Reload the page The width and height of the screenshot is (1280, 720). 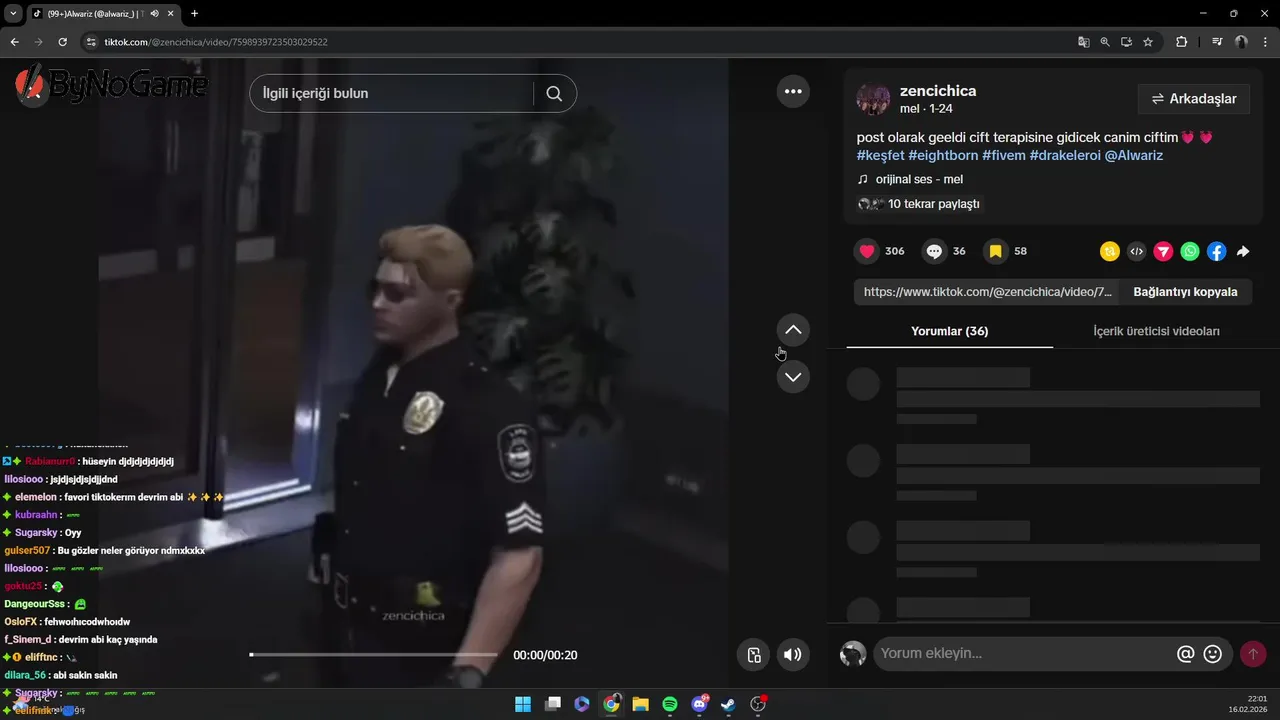coord(62,42)
